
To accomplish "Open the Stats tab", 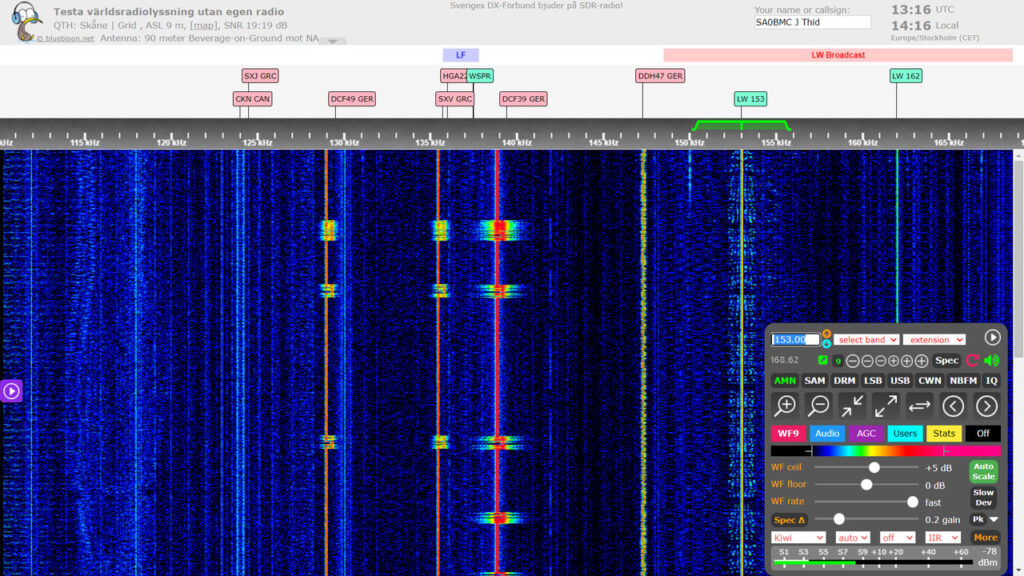I will coord(944,433).
